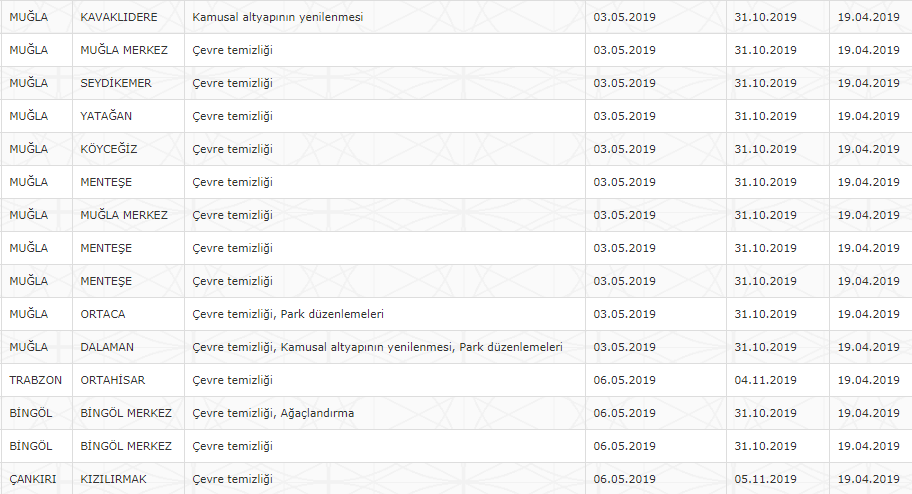
Task: Click the 31.10.2019 date in the ORTACA row
Action: pos(765,314)
